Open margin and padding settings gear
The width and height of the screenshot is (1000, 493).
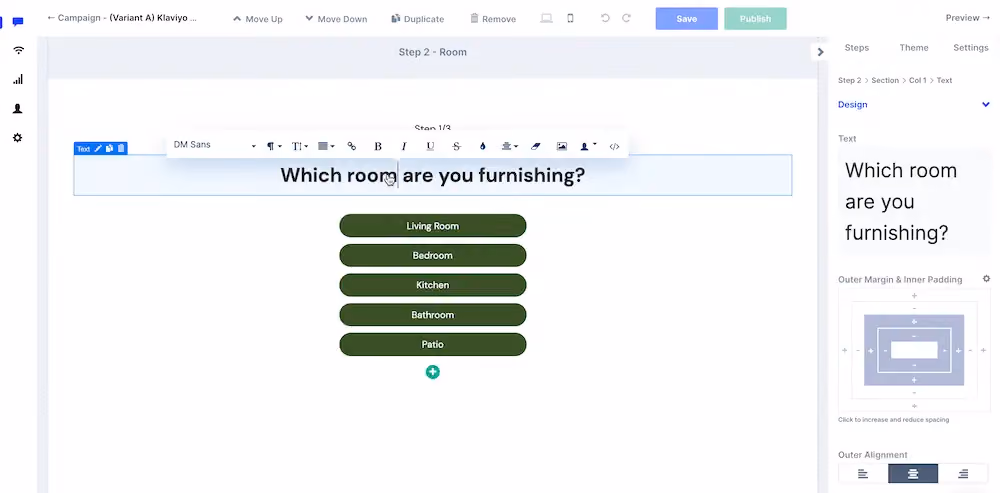987,279
